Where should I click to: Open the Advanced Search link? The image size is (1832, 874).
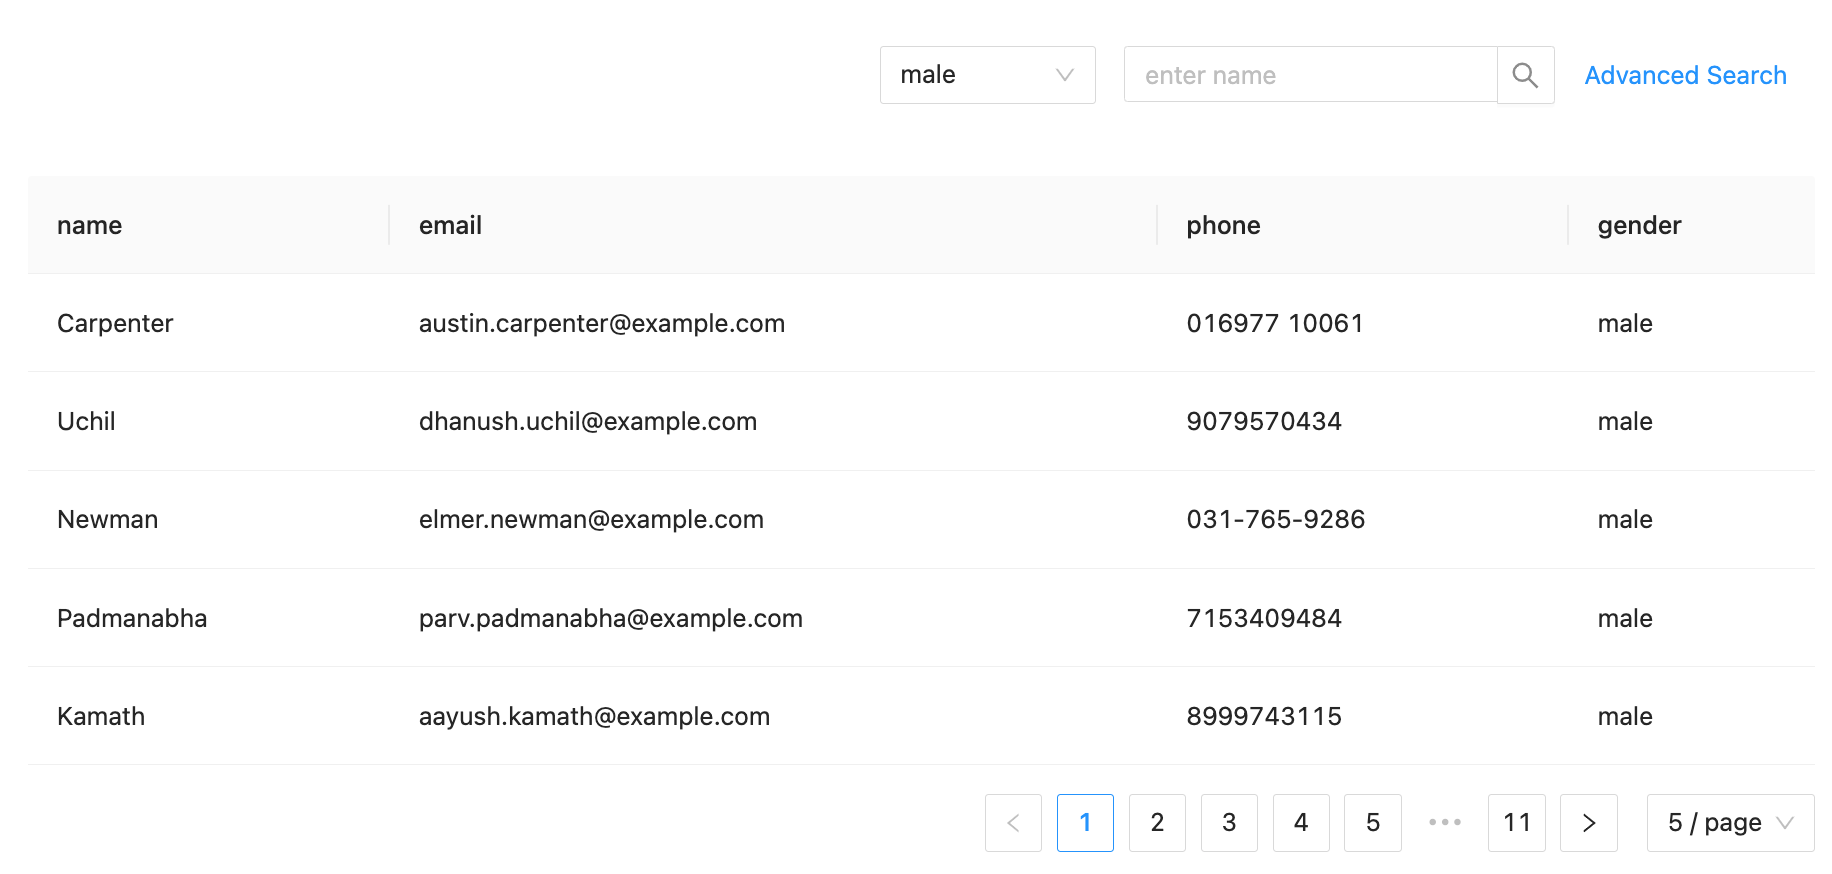[1685, 75]
